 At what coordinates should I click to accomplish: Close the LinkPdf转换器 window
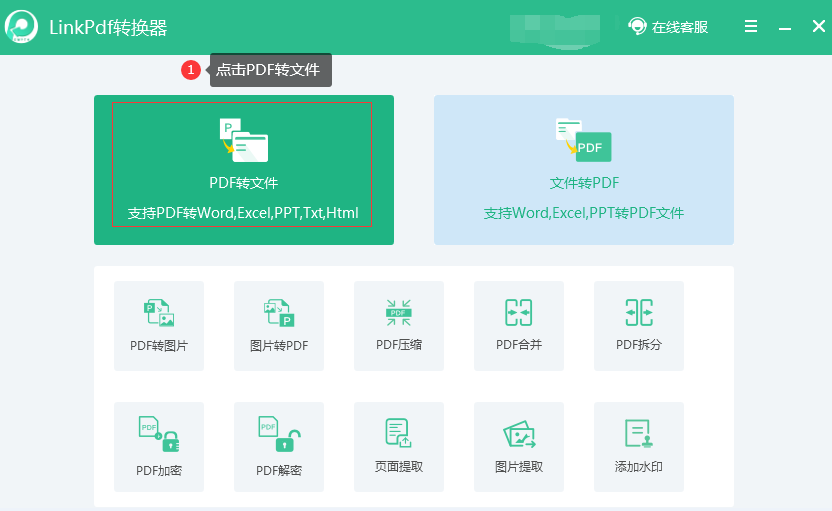coord(819,26)
